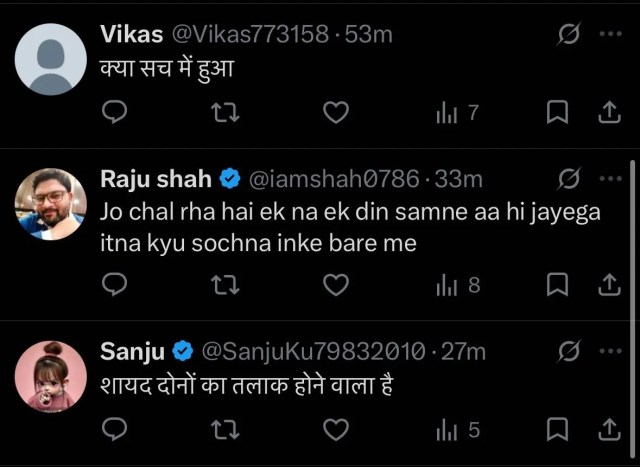
Task: Open more options for Raju shah's tweet
Action: coord(610,178)
